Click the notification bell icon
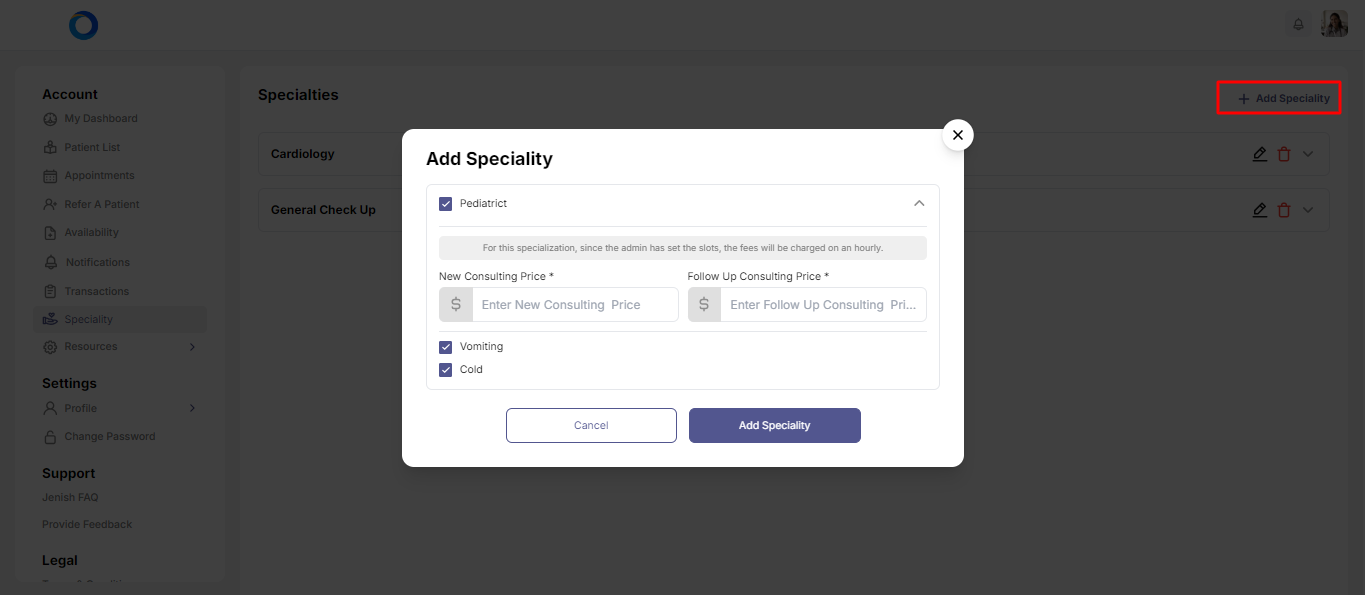This screenshot has width=1365, height=595. 1298,25
